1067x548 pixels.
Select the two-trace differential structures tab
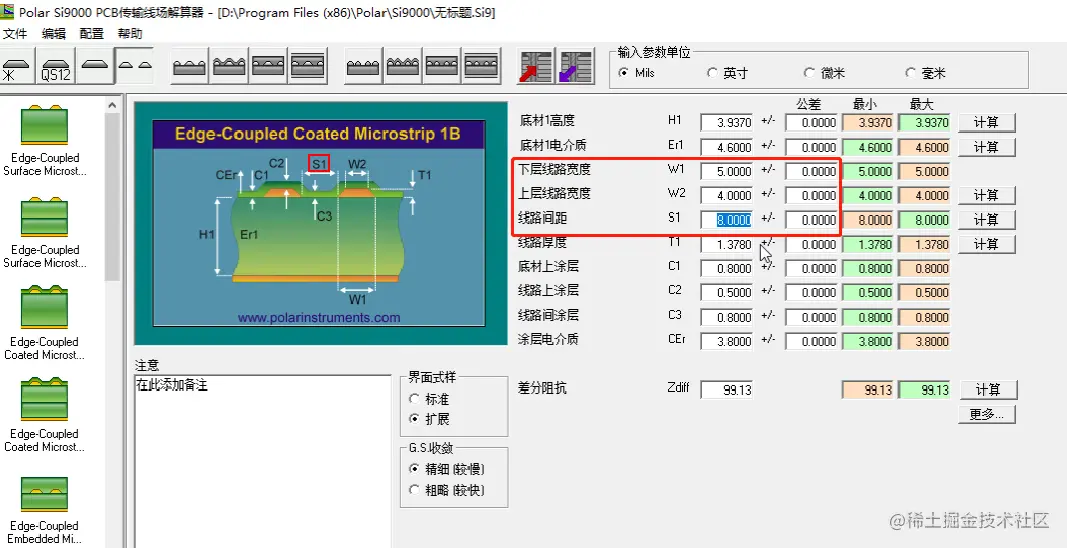point(134,66)
